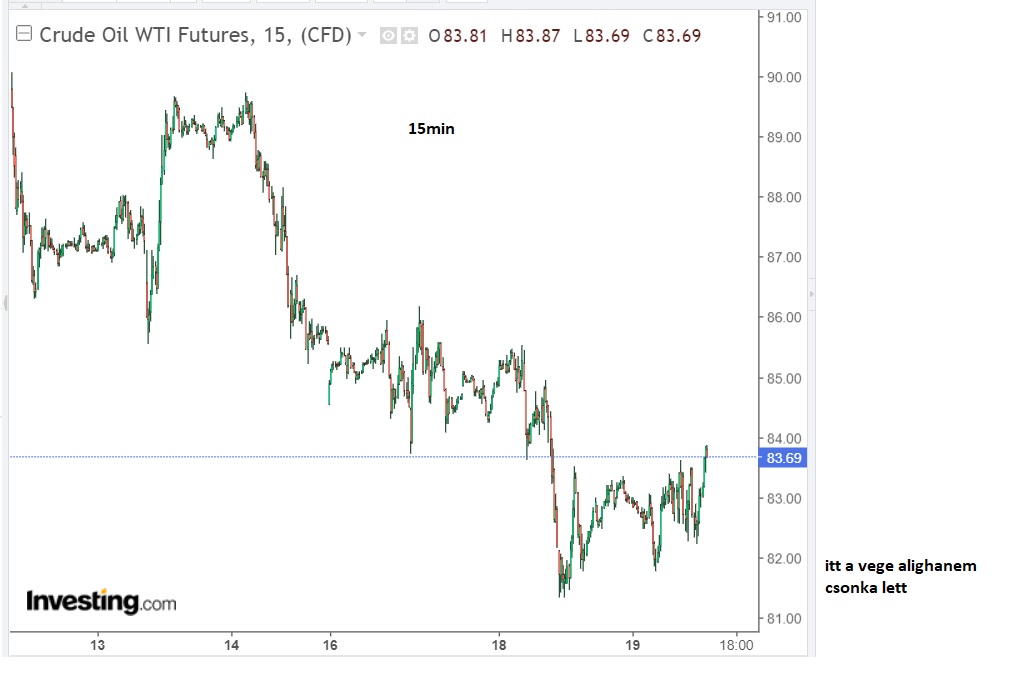This screenshot has width=1014, height=696.
Task: Click date 16 on the time axis
Action: (x=330, y=645)
